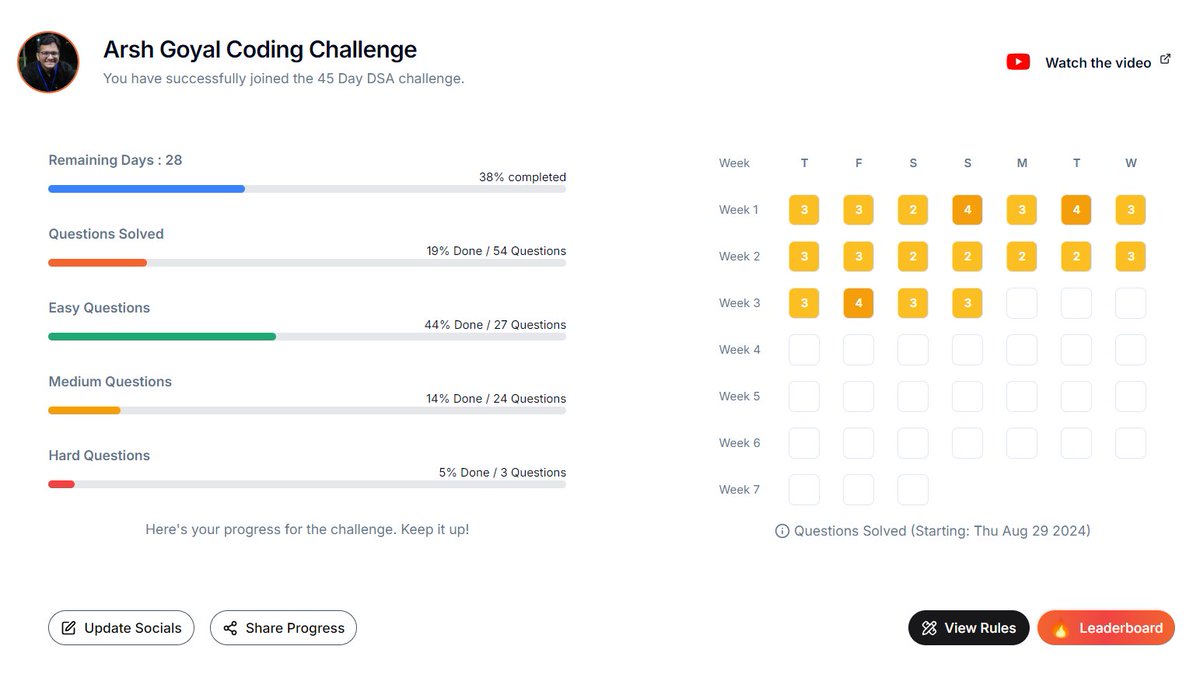Click the share icon in Share Progress
The height and width of the screenshot is (674, 1200).
pos(230,628)
